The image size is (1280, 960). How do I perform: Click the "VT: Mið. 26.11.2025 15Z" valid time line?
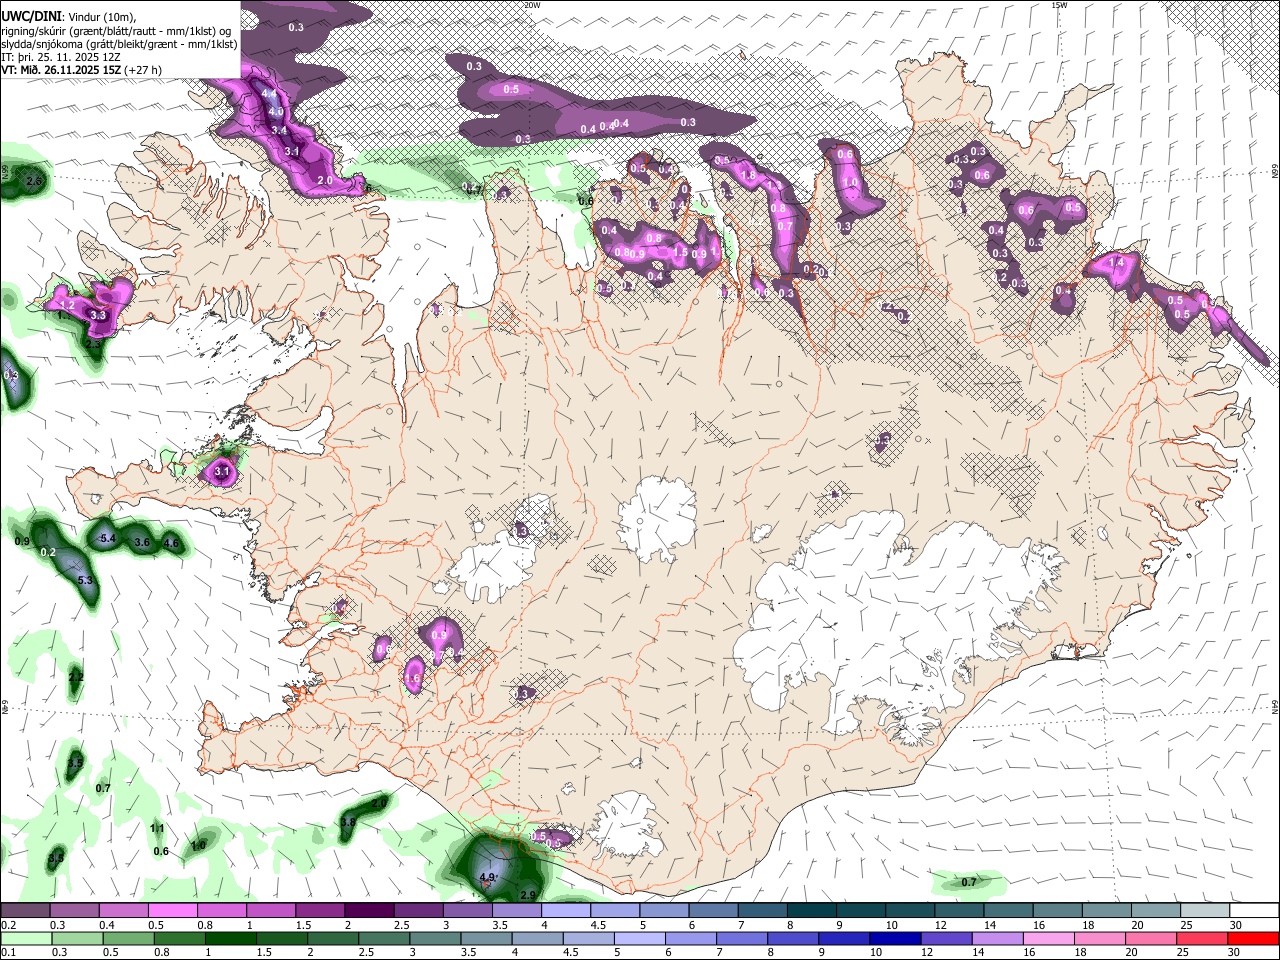pyautogui.click(x=60, y=70)
